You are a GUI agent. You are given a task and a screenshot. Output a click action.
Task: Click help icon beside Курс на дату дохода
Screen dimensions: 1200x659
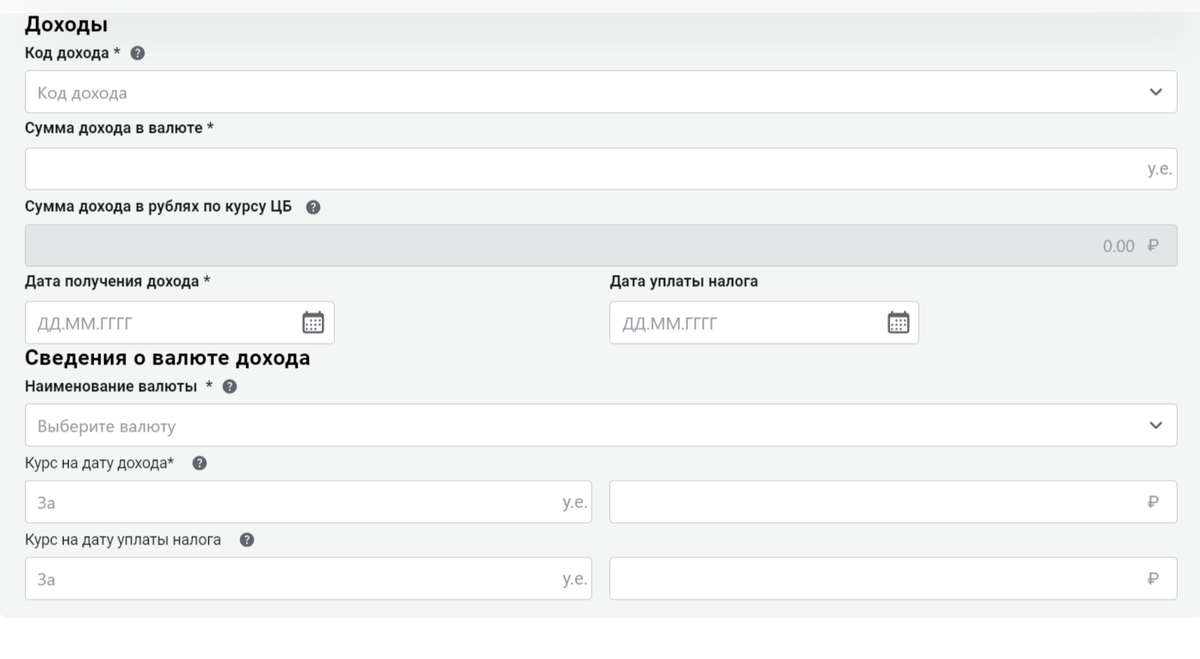(199, 463)
